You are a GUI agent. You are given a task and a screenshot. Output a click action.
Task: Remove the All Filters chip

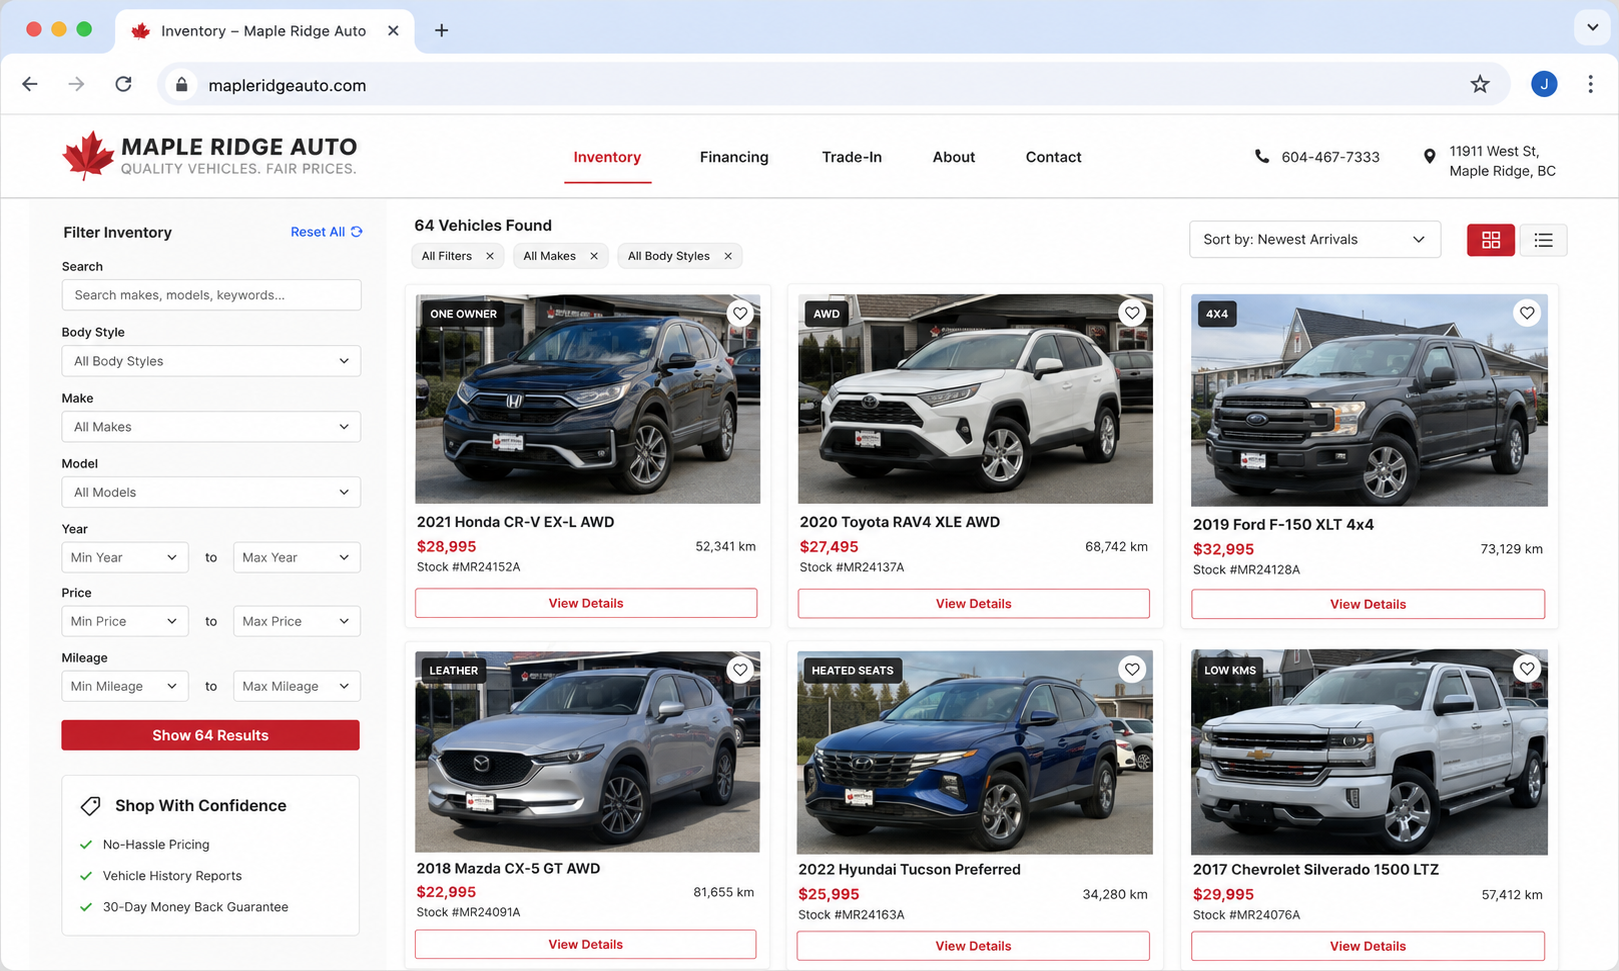(x=490, y=256)
